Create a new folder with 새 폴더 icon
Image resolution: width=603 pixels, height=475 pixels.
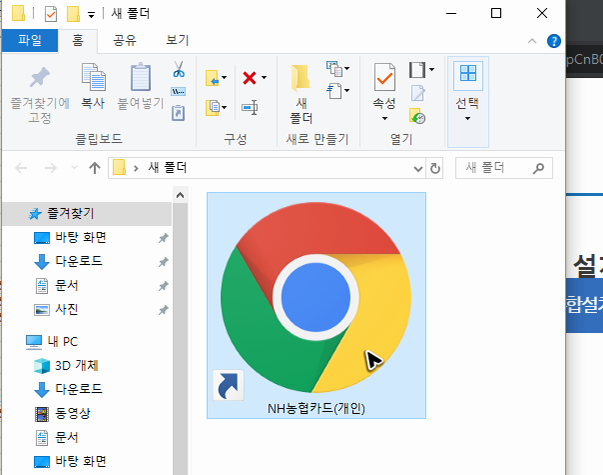(300, 78)
